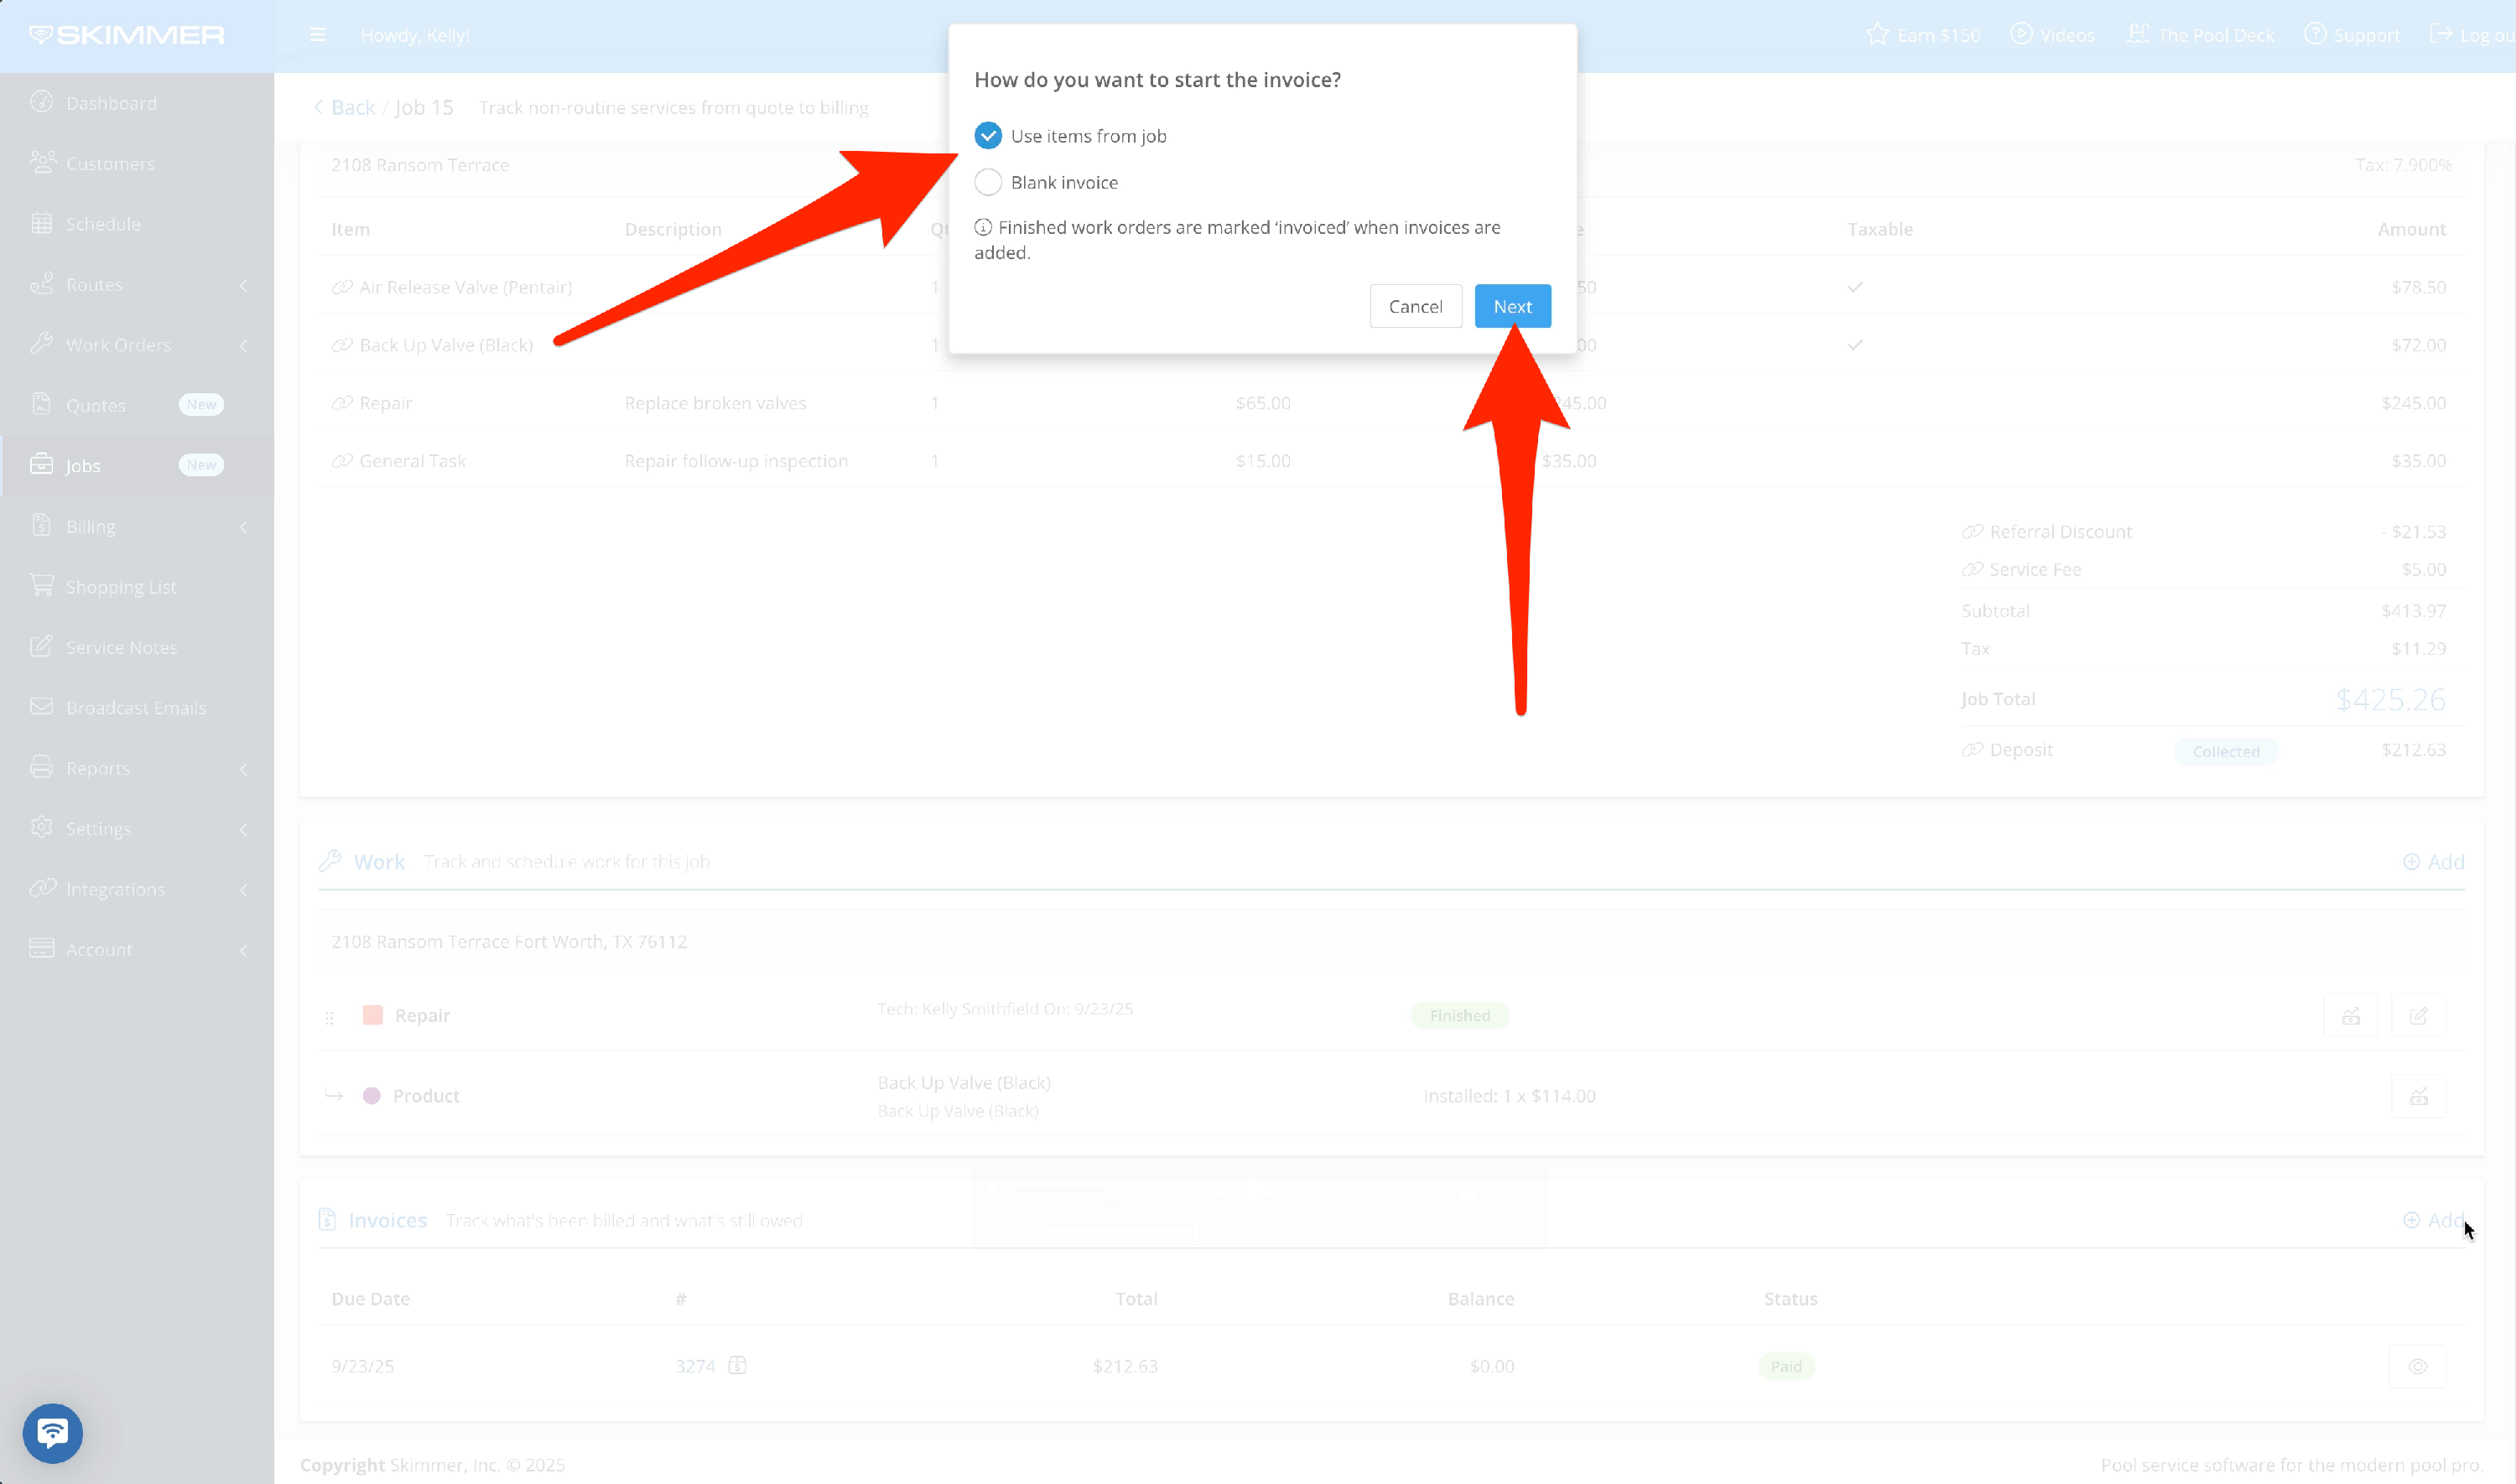Open the chat support bubble icon
Screen dimensions: 2516x1484
53,1433
